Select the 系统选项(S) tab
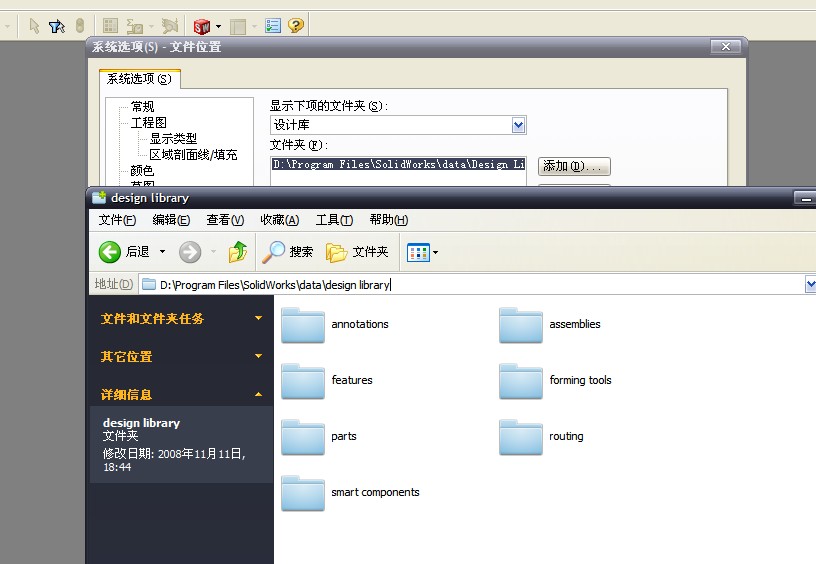The image size is (816, 564). point(139,79)
